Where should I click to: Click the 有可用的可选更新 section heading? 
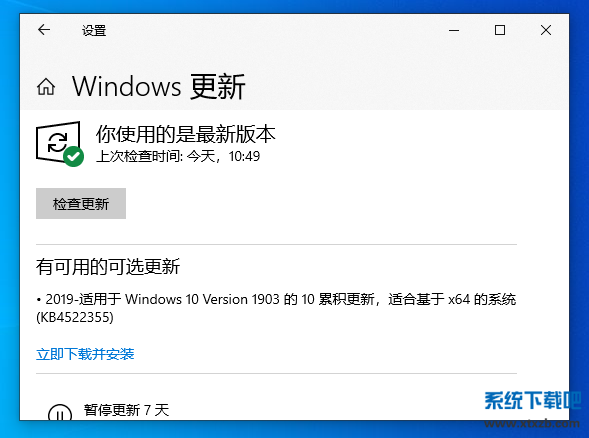click(x=108, y=267)
